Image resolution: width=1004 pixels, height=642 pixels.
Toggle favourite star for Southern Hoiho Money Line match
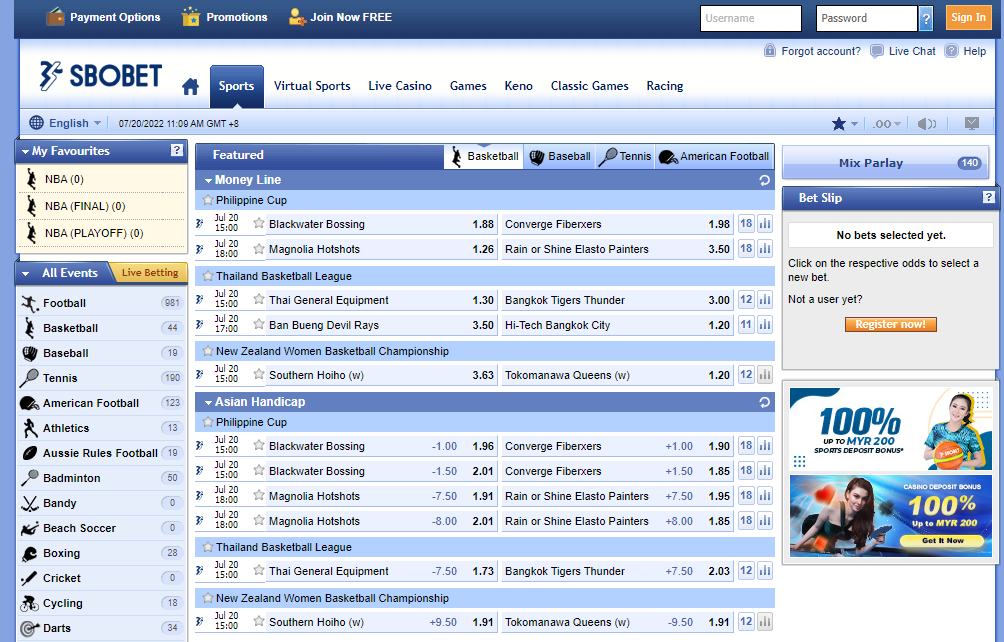click(259, 375)
